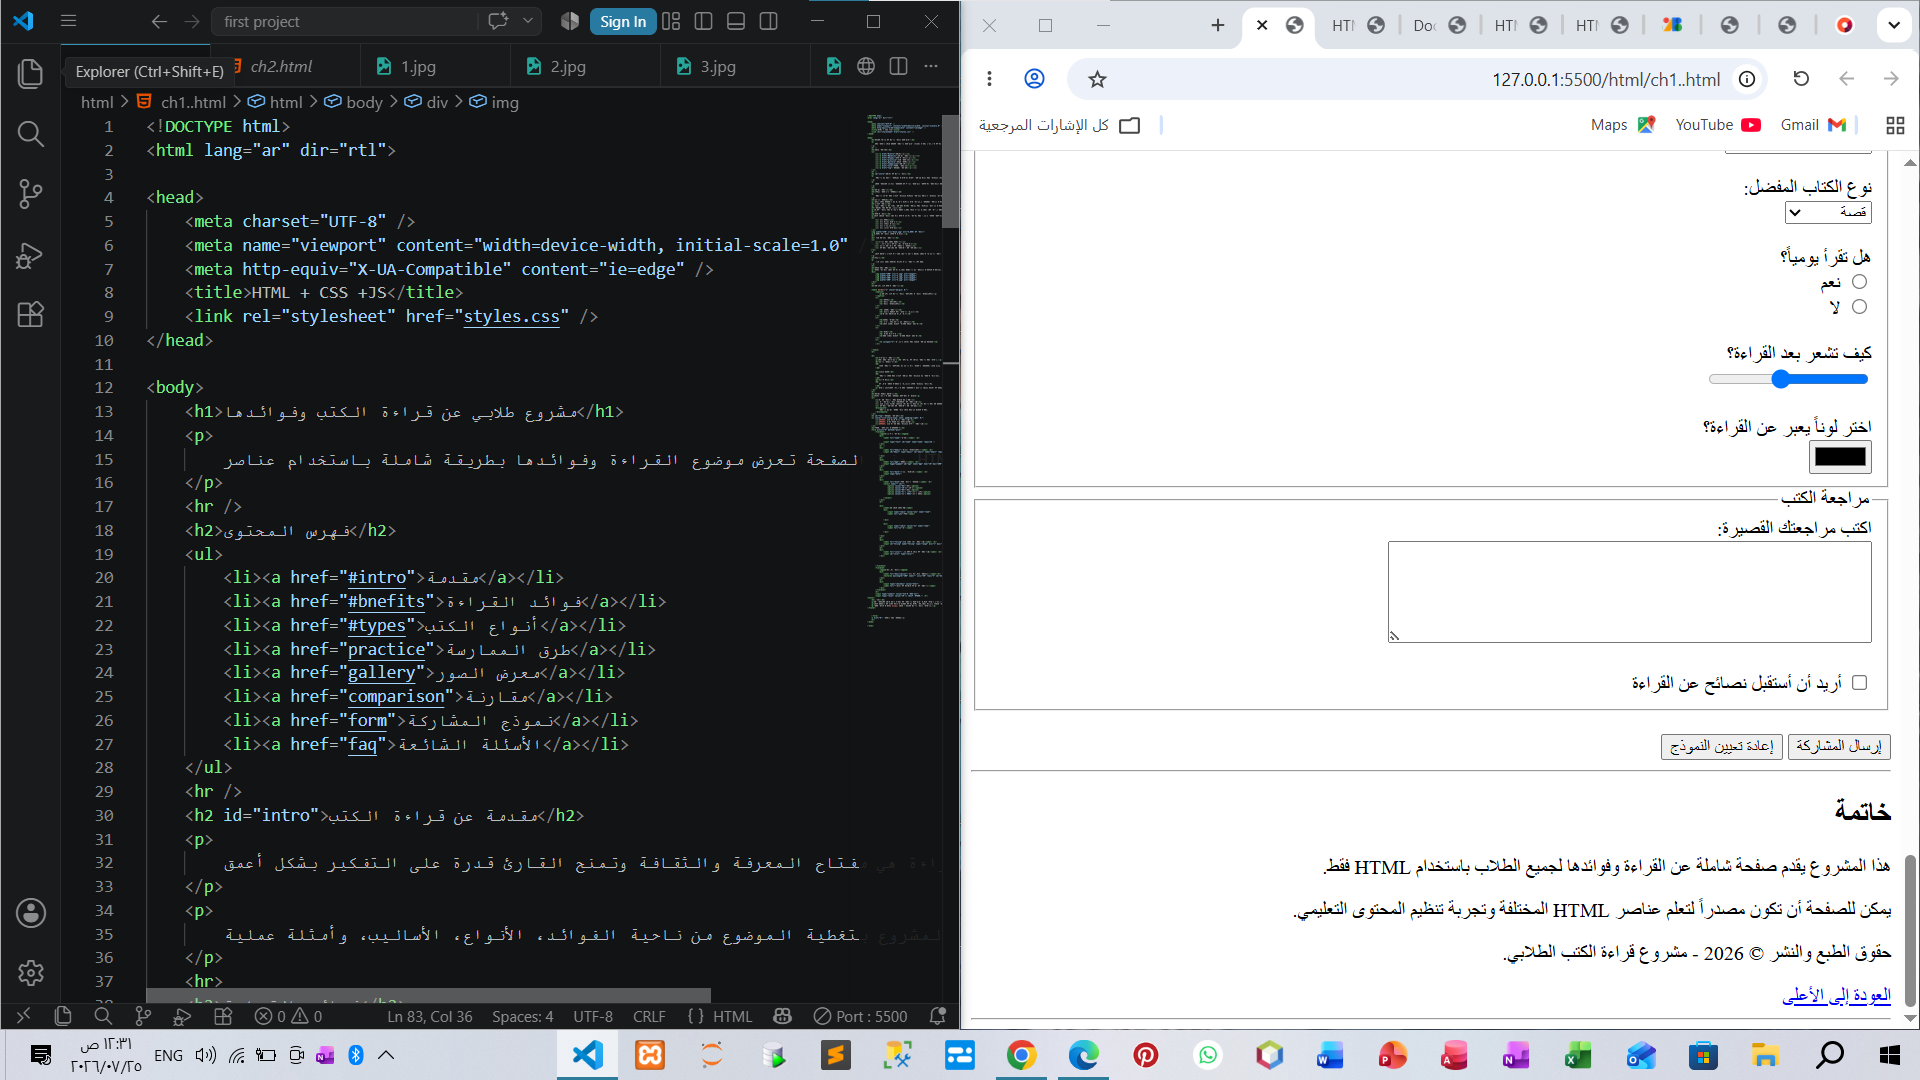Expand the body breadcrumb item
The image size is (1920, 1080).
click(x=364, y=102)
